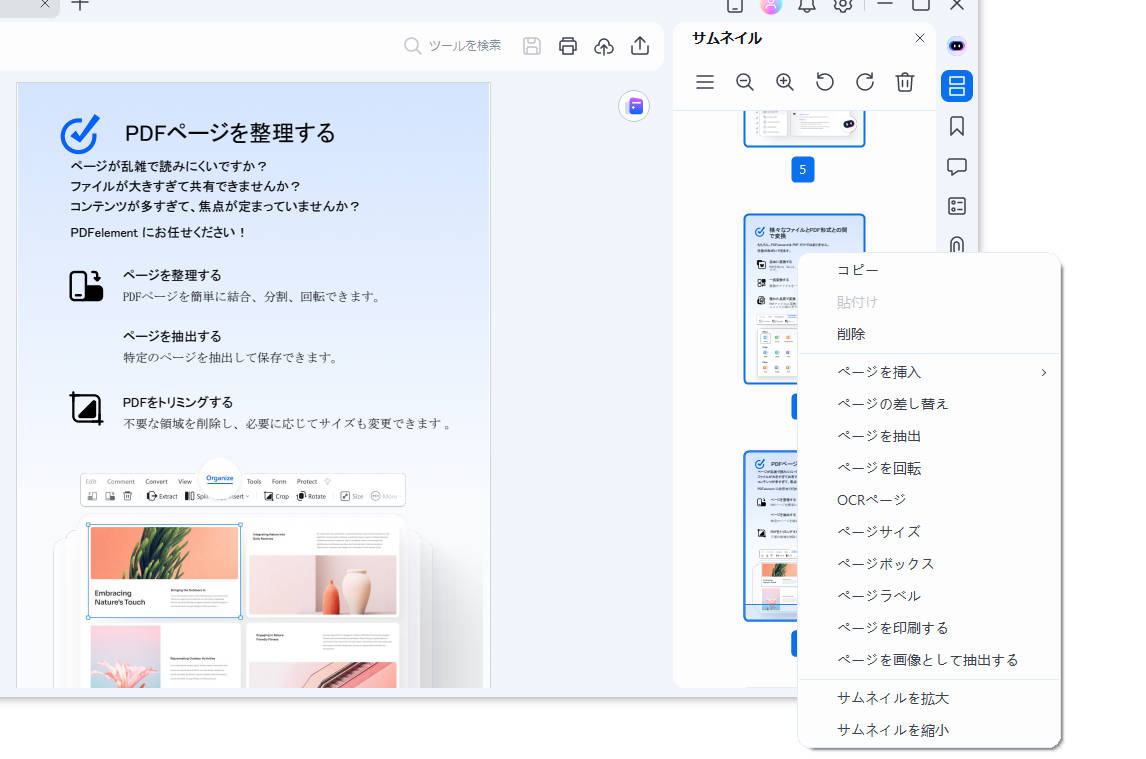Select the page 5 thumbnail

tap(803, 127)
